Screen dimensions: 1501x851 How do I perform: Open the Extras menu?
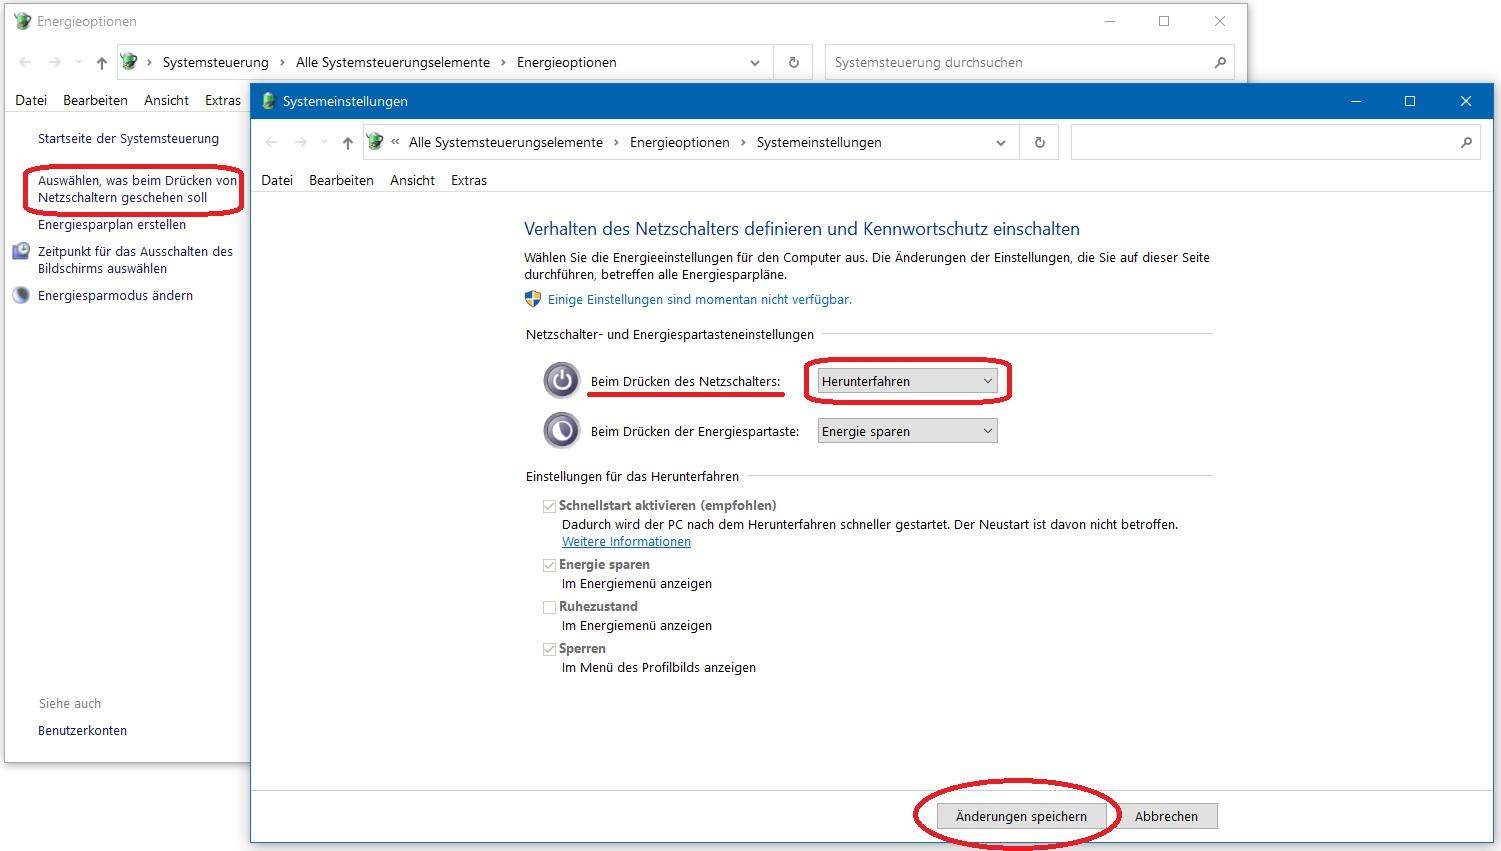468,180
